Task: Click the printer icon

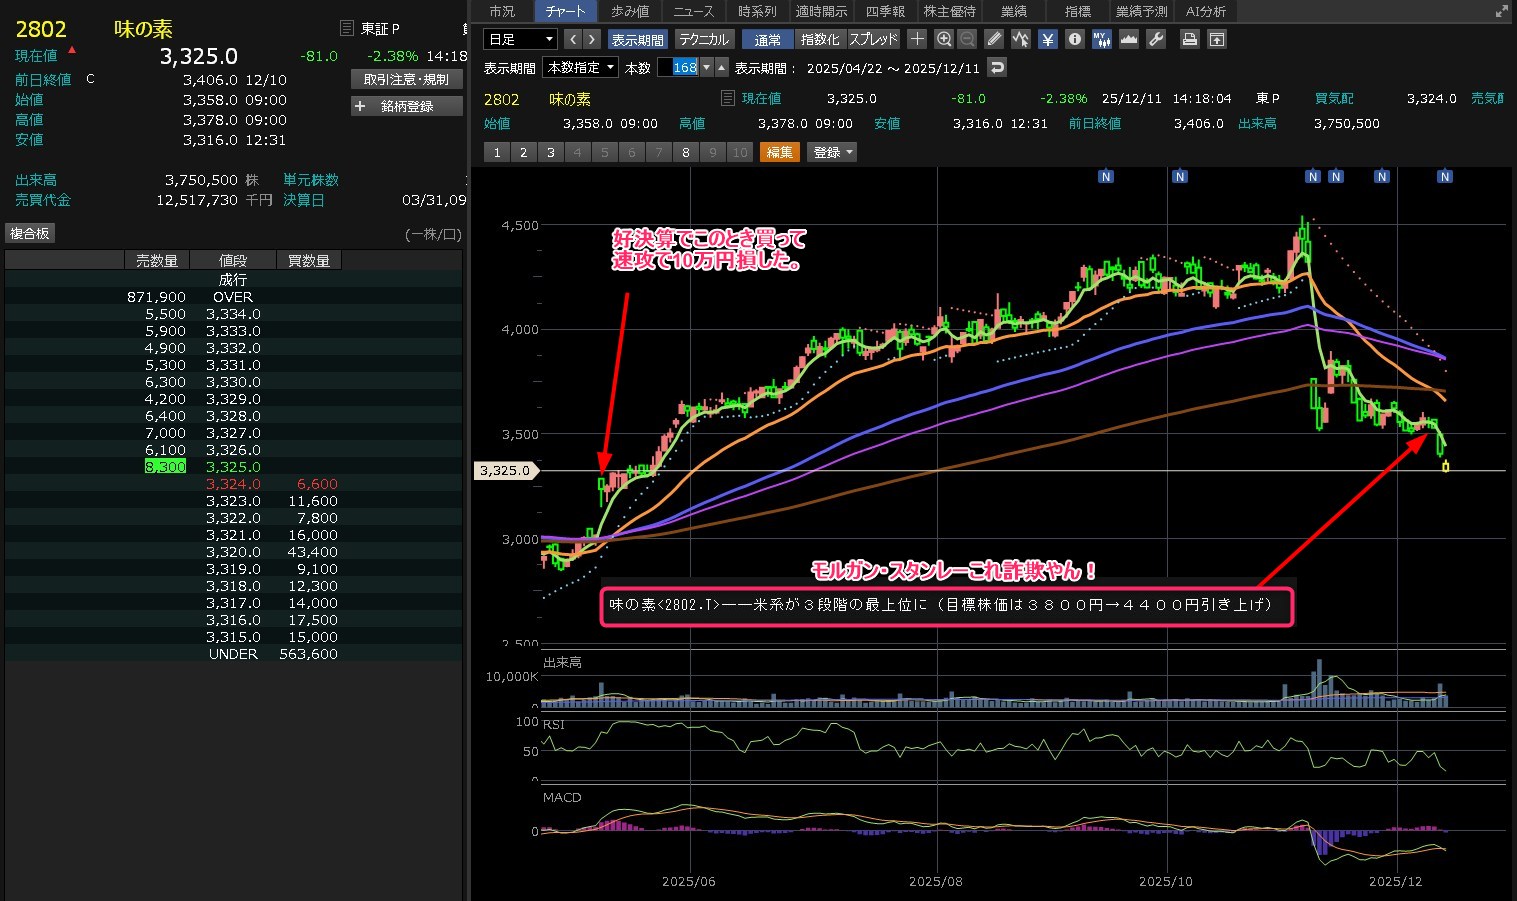Action: pos(1189,39)
